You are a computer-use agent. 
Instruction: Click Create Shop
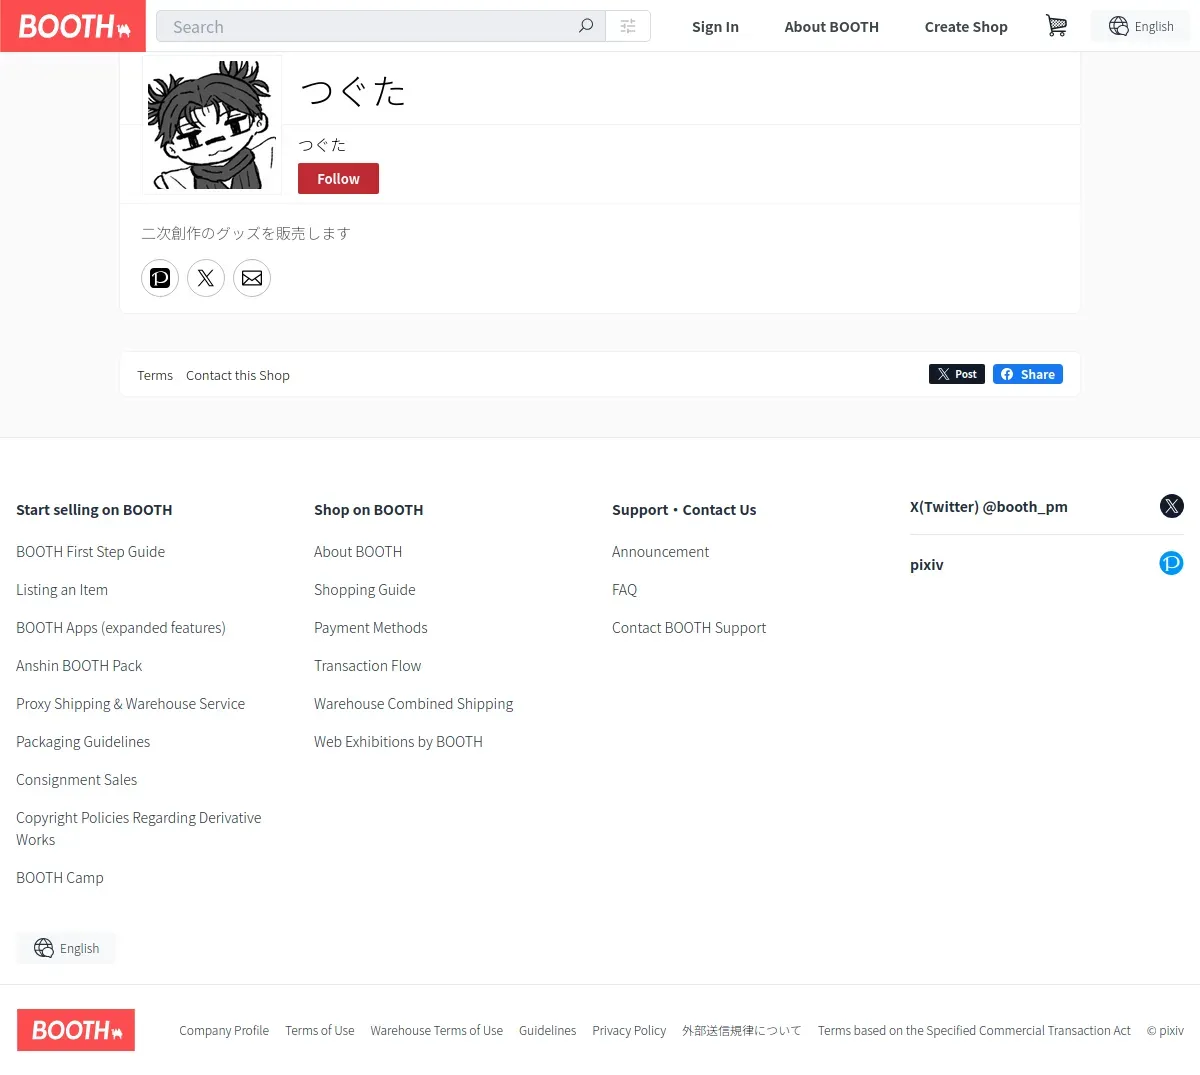click(x=966, y=27)
